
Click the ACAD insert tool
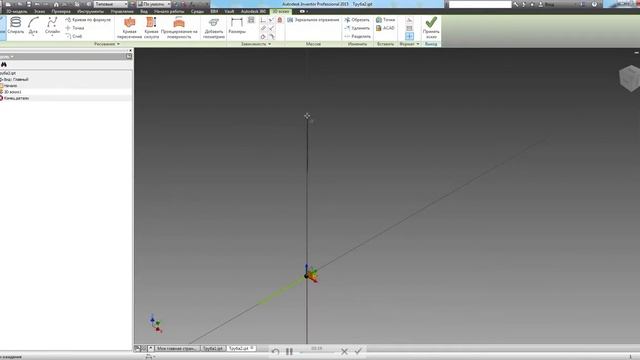click(385, 28)
